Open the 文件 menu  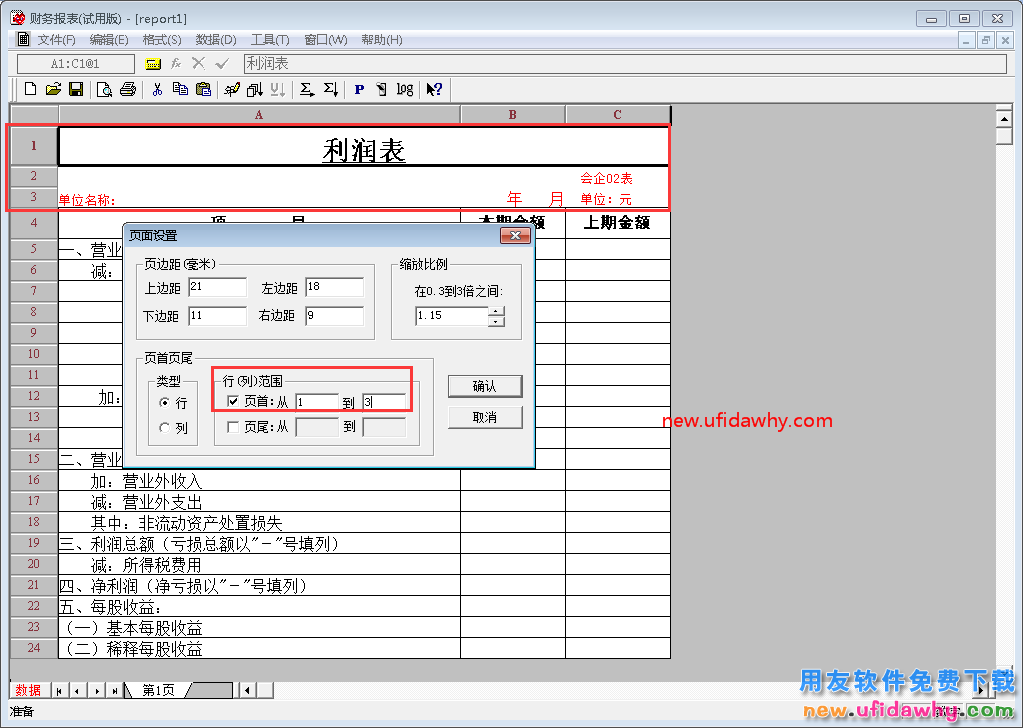[x=54, y=39]
